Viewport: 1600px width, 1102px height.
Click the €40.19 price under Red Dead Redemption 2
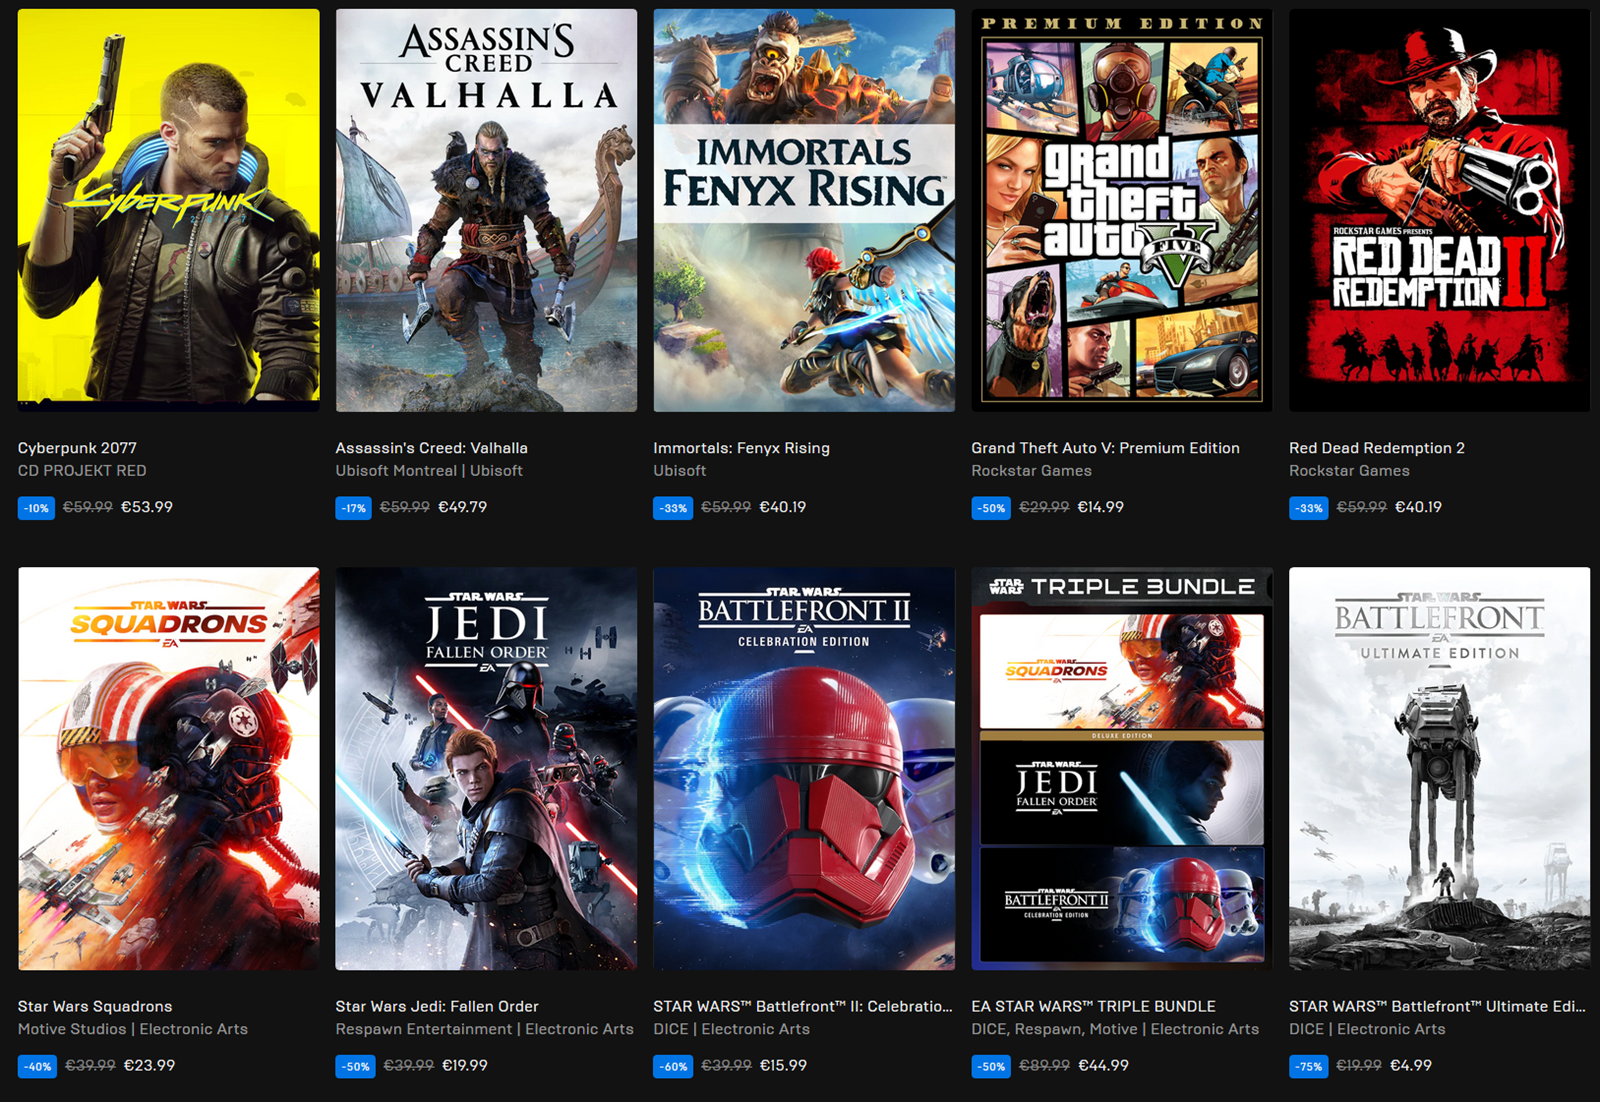point(1418,507)
